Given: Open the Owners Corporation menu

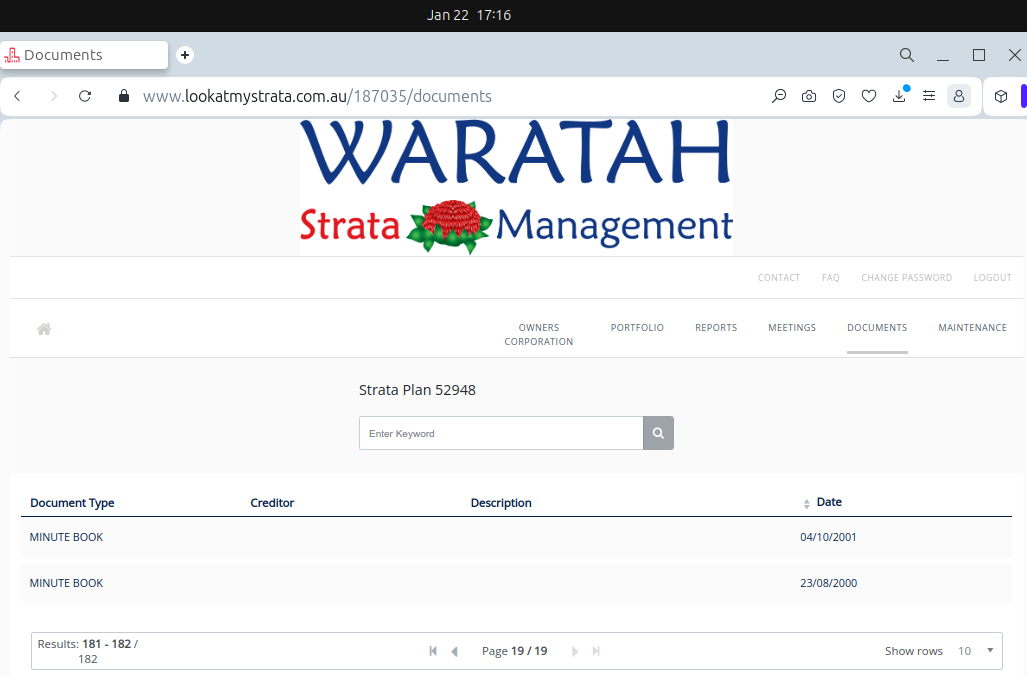Looking at the screenshot, I should click(538, 334).
